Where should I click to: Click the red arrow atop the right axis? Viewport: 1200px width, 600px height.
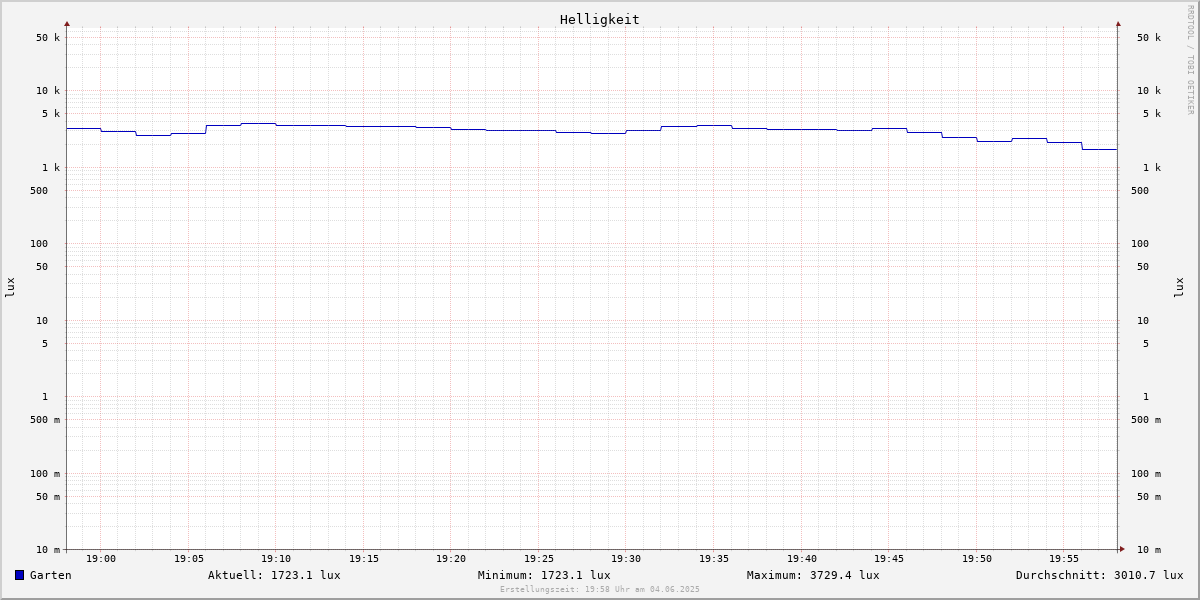click(x=1118, y=23)
